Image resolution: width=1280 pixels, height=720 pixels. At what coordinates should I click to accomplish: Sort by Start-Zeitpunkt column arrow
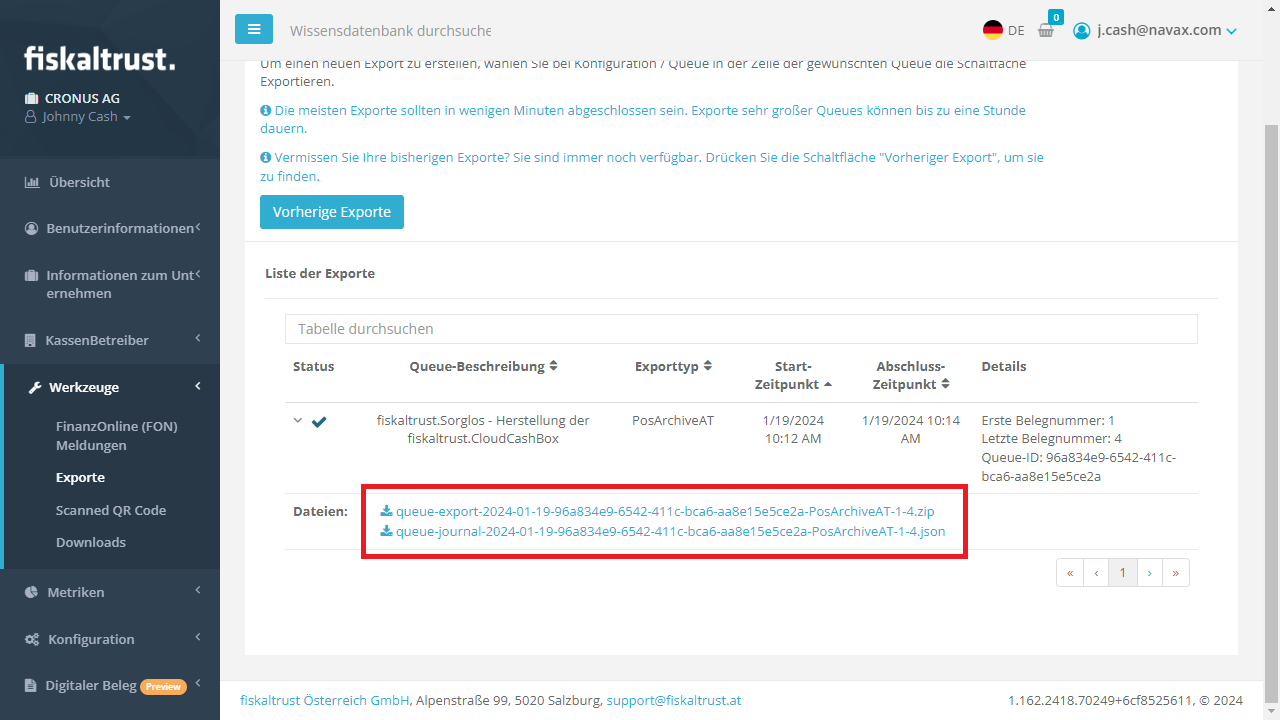(827, 384)
